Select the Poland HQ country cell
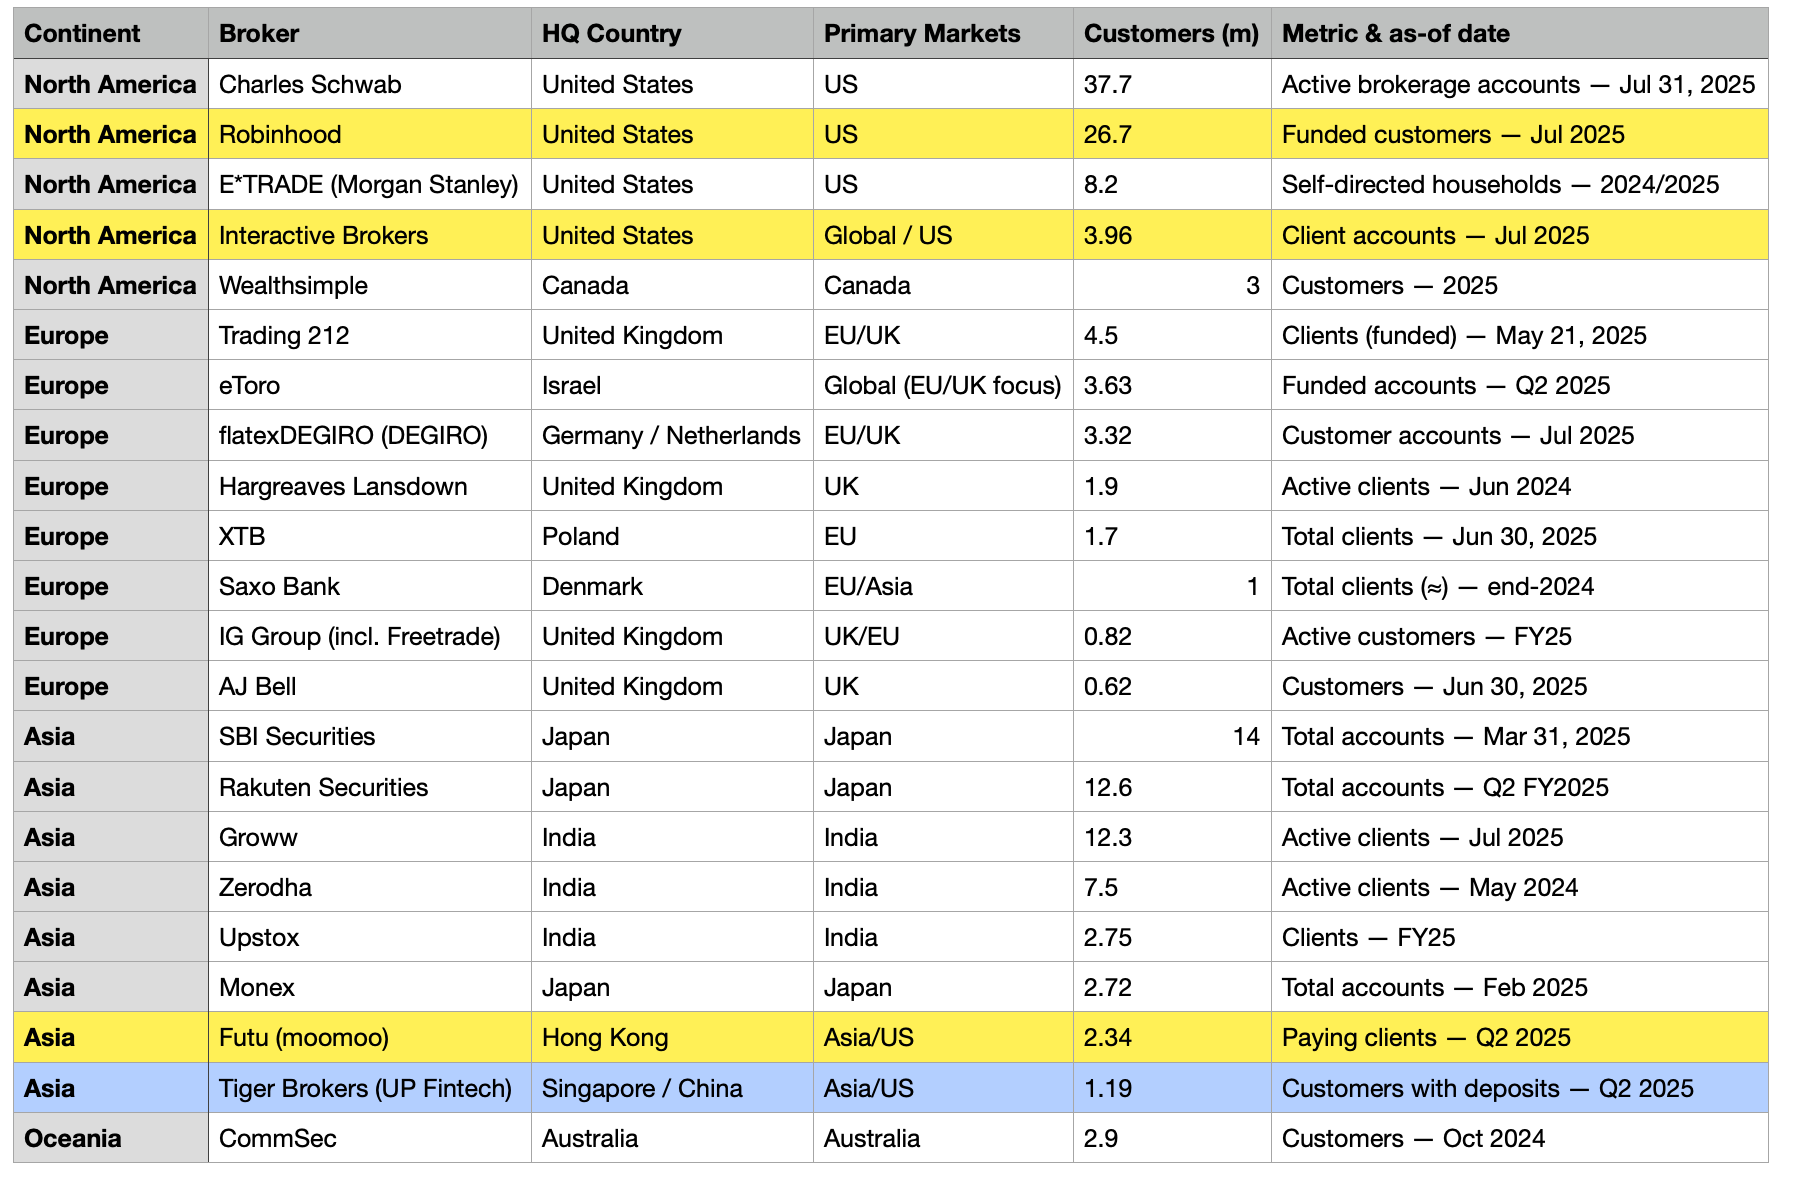This screenshot has width=1796, height=1182. 672,536
